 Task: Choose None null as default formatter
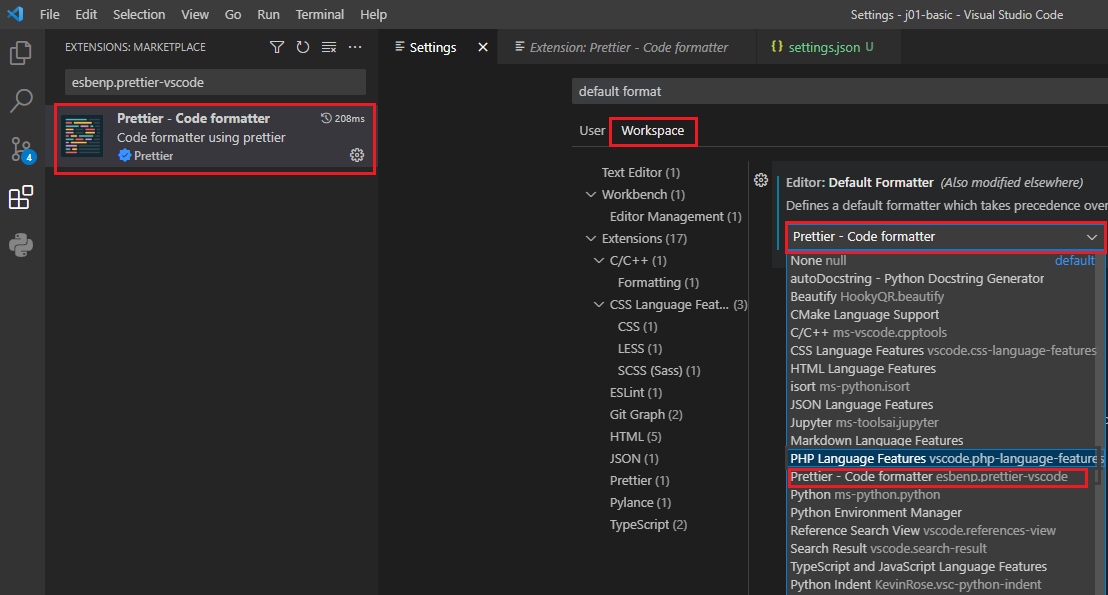[x=818, y=261]
